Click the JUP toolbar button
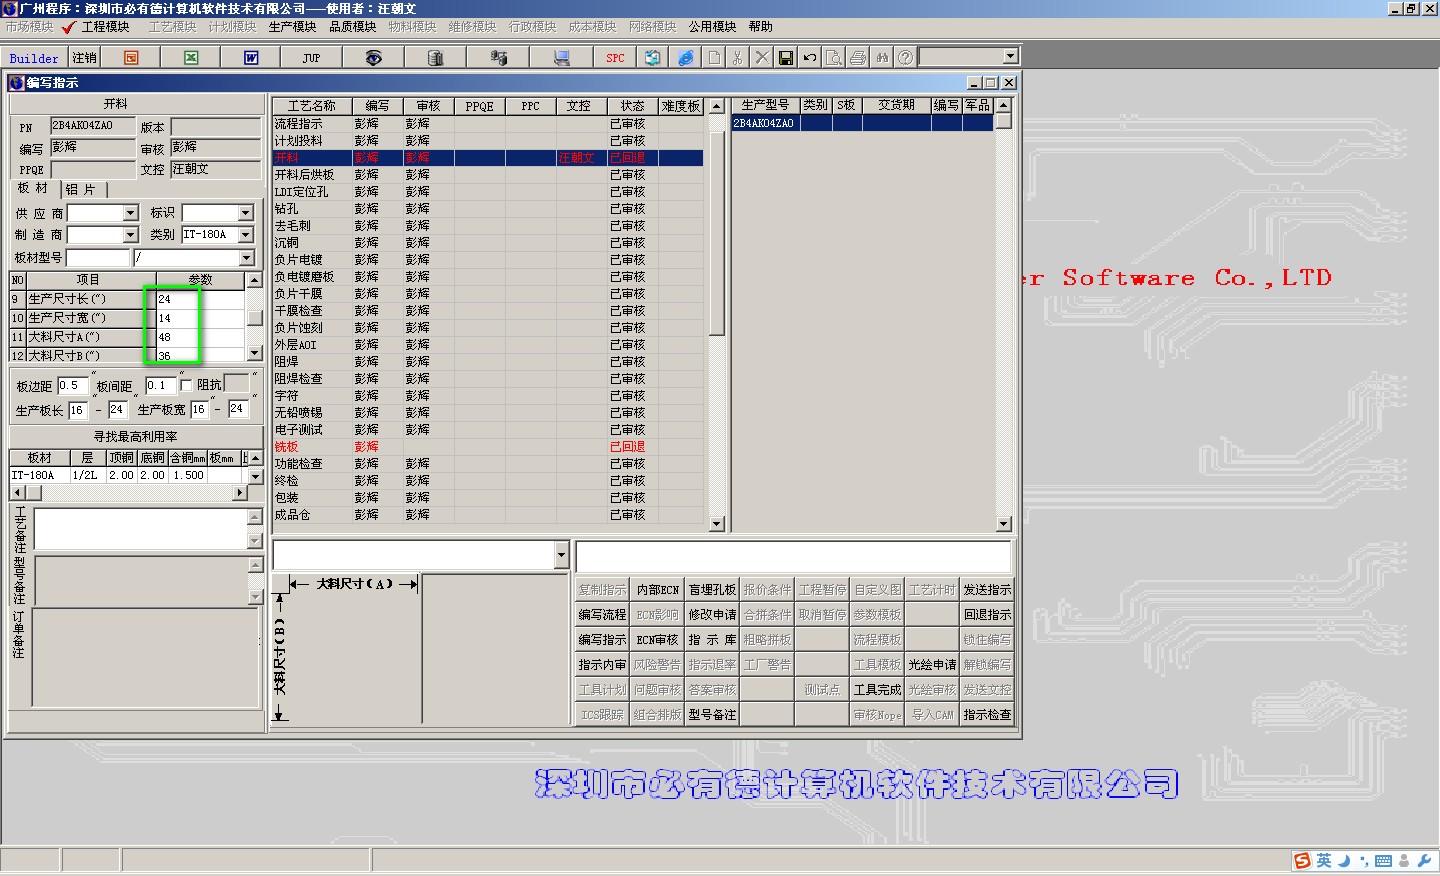The height and width of the screenshot is (876, 1440). (311, 58)
